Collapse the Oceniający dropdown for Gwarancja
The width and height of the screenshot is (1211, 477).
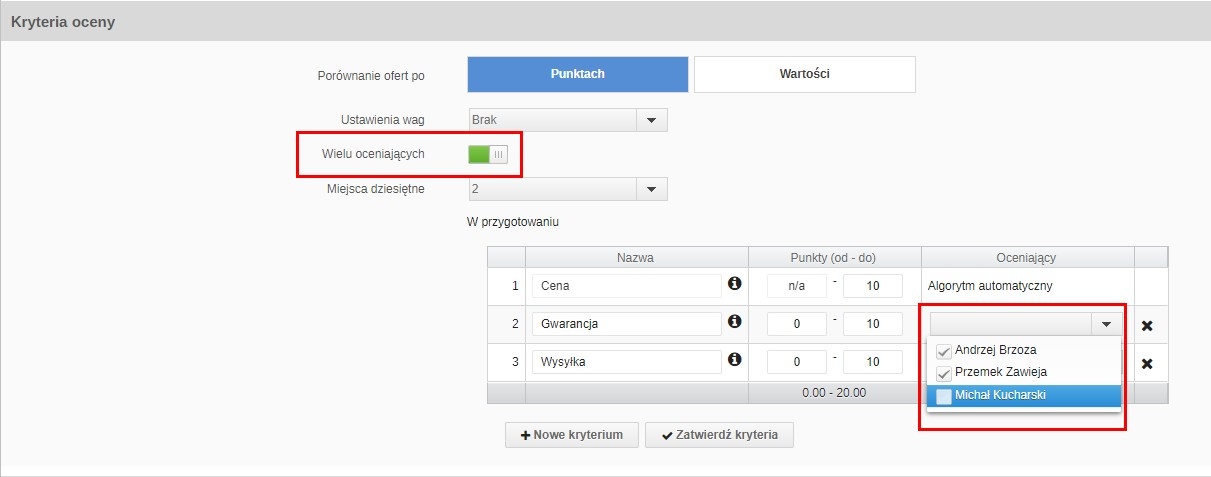[1105, 324]
